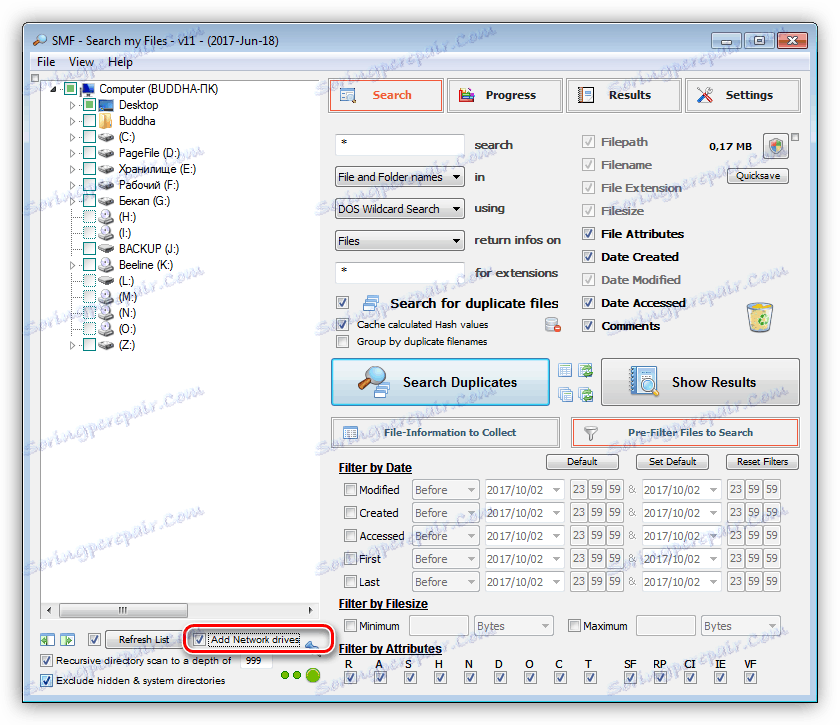Click the search pattern input field
840x725 pixels.
coord(400,145)
